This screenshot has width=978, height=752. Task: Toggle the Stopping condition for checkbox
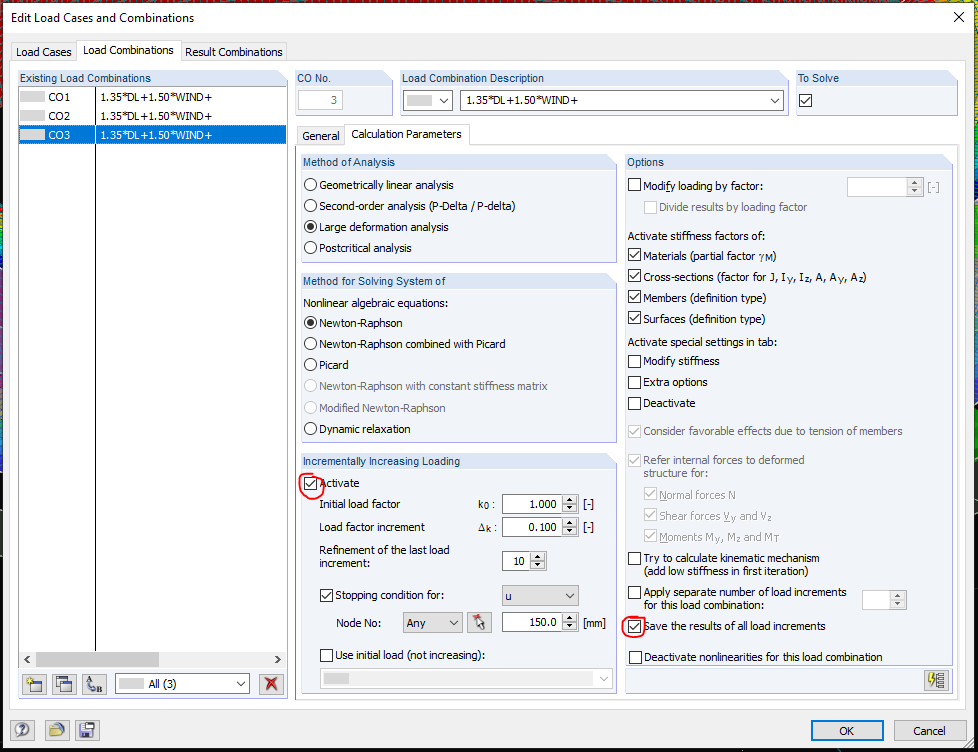[x=326, y=595]
